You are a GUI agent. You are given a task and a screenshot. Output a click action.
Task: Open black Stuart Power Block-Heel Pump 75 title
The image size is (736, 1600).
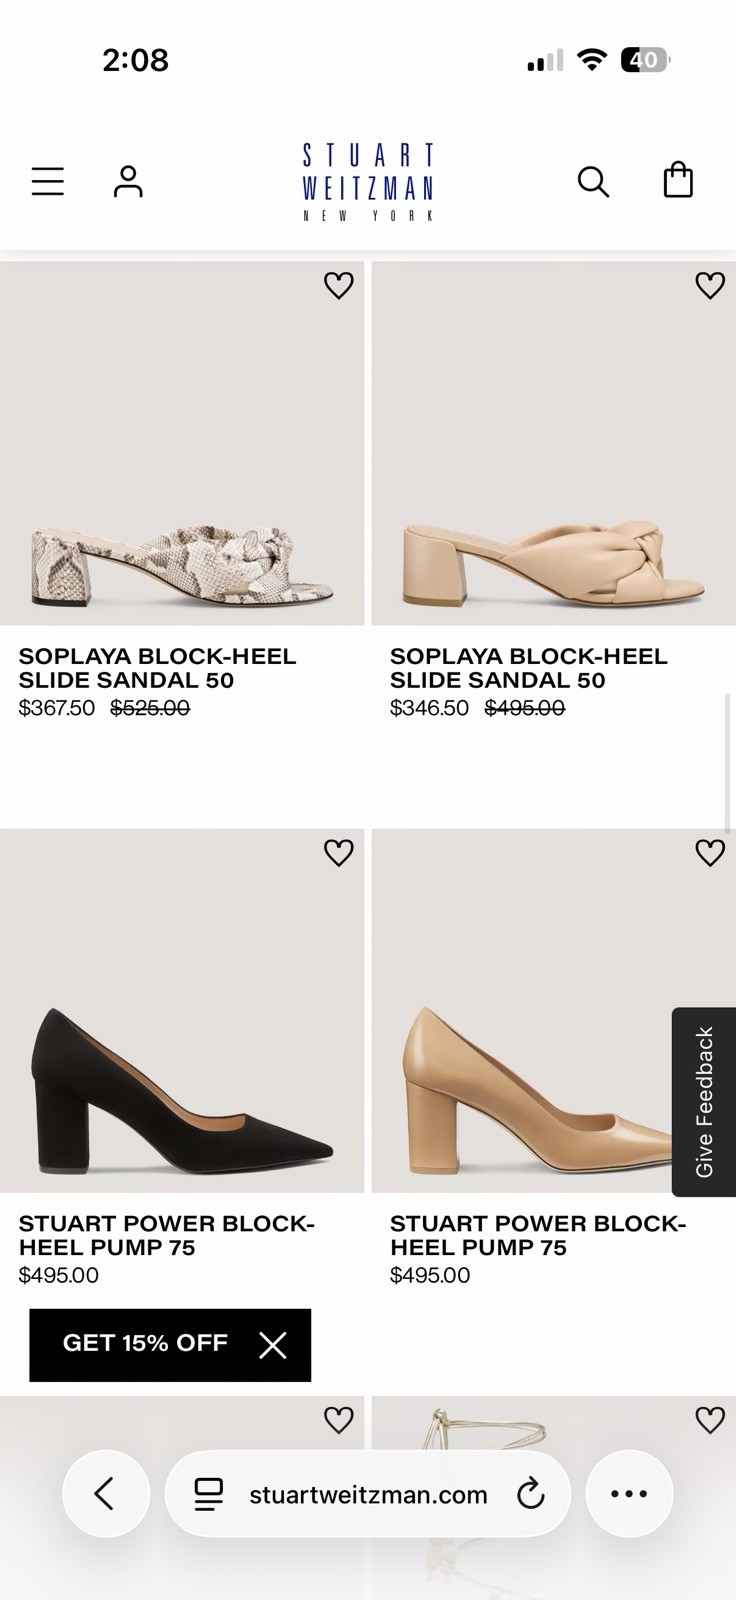pyautogui.click(x=166, y=1236)
